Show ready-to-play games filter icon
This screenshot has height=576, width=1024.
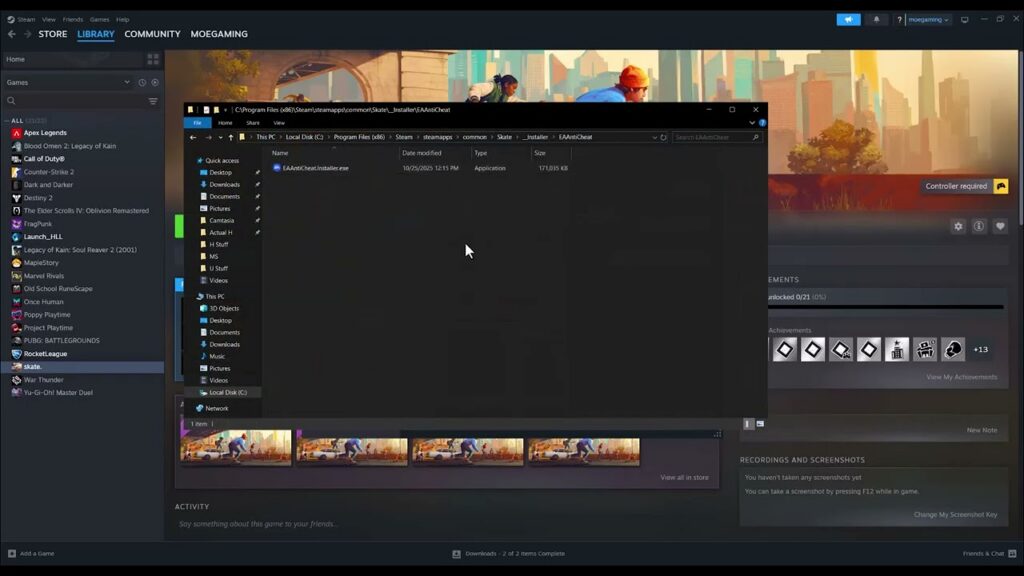155,82
